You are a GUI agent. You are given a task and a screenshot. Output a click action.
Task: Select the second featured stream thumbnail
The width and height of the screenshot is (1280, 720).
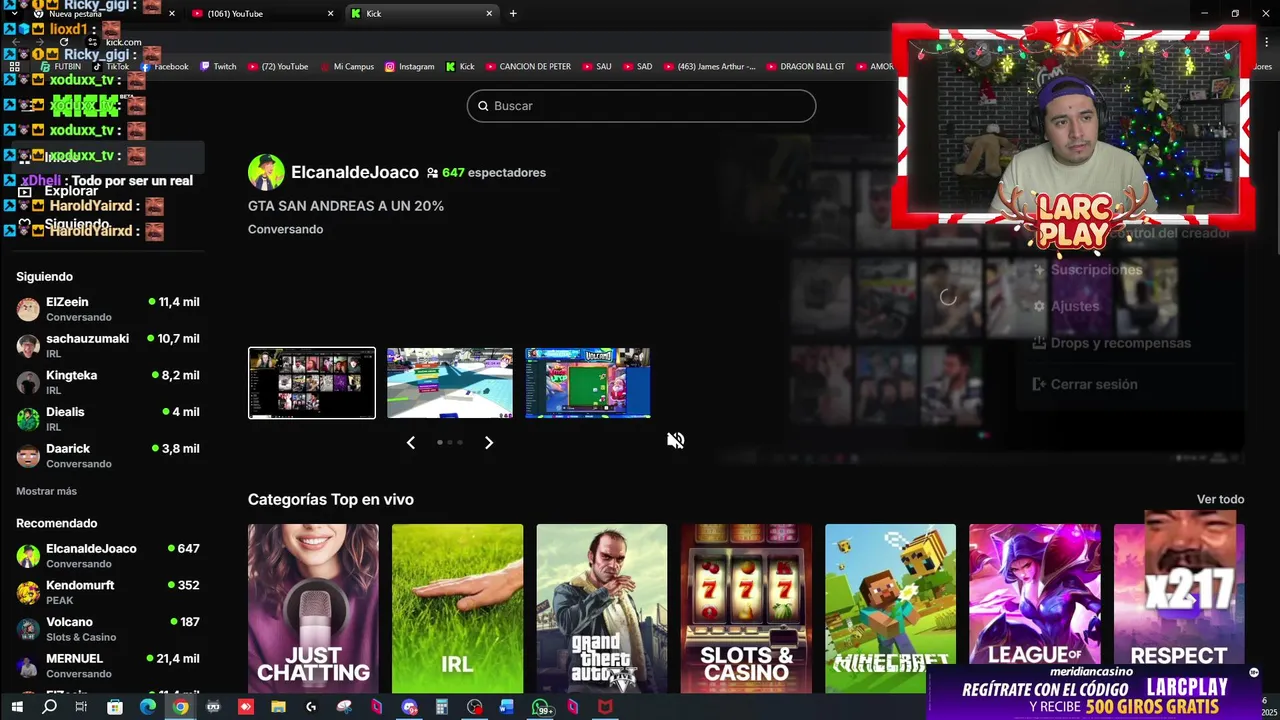click(450, 383)
